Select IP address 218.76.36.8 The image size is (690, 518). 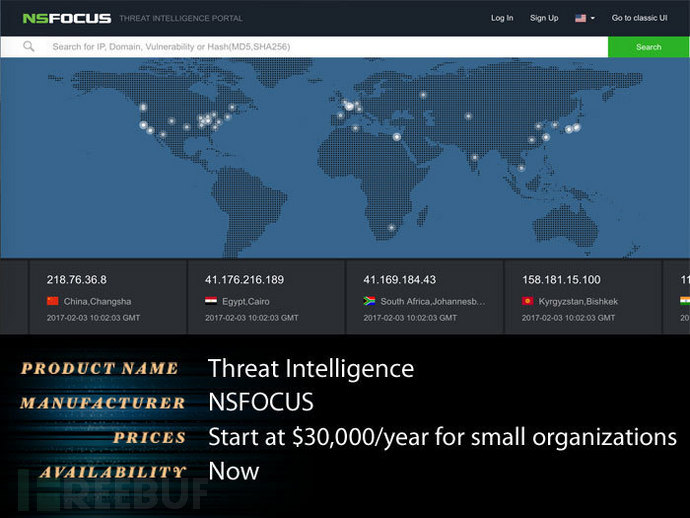[x=77, y=280]
